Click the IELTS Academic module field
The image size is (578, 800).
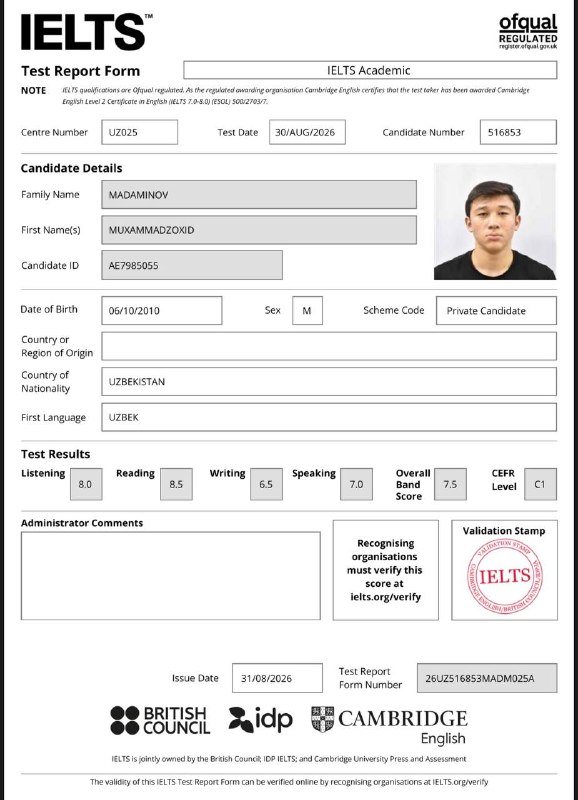[x=370, y=70]
